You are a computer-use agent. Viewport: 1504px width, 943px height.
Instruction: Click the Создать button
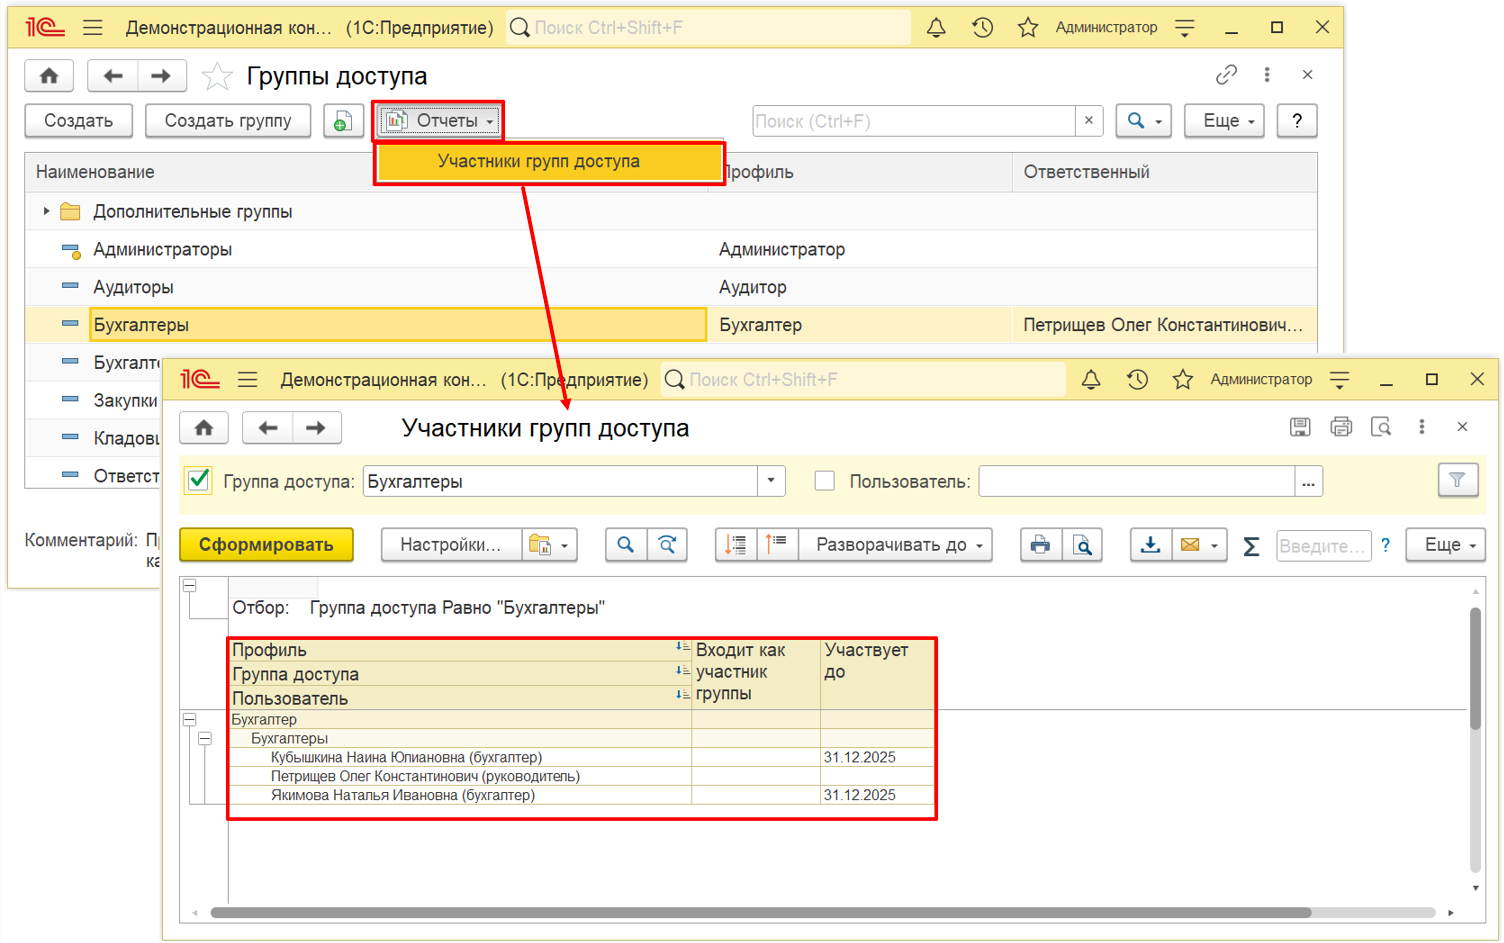(78, 121)
